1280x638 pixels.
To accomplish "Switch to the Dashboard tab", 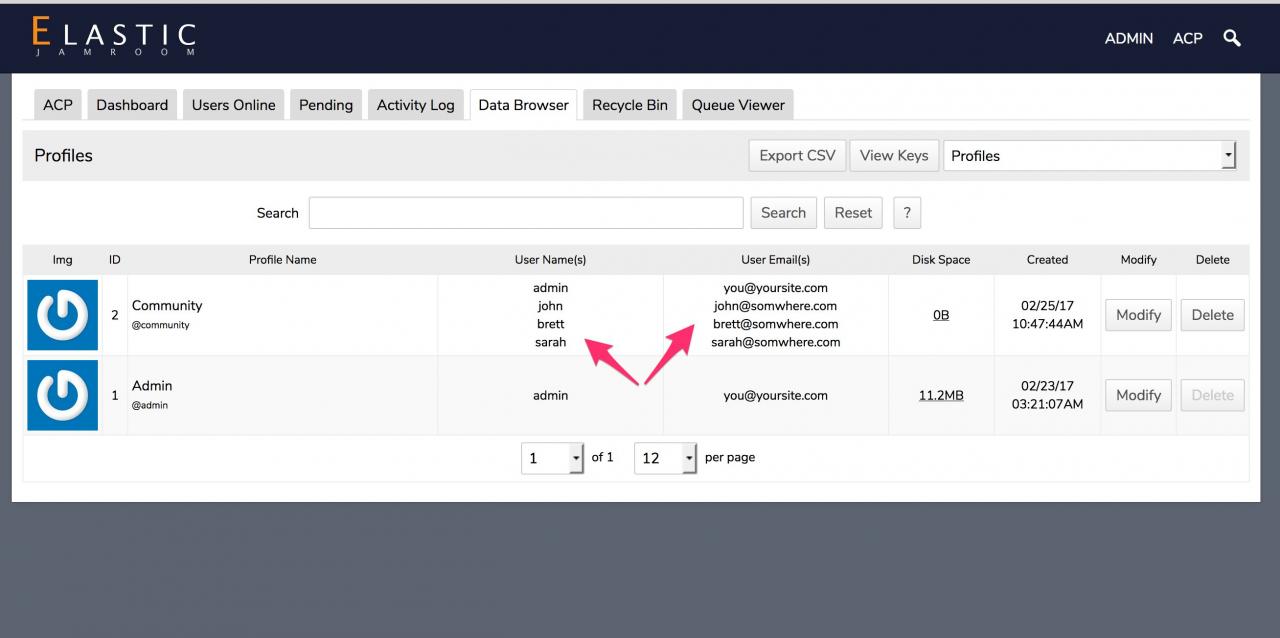I will [x=132, y=105].
